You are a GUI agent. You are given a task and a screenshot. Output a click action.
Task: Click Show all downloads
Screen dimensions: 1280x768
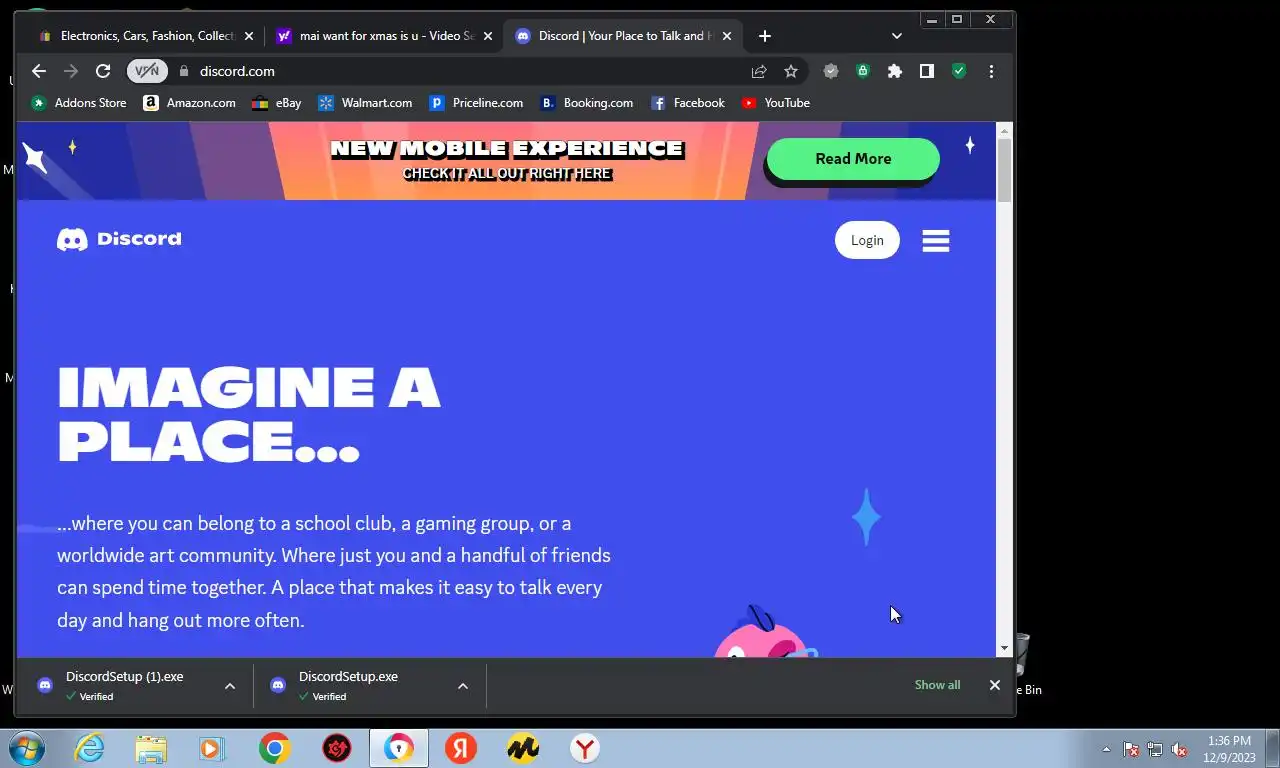(937, 685)
